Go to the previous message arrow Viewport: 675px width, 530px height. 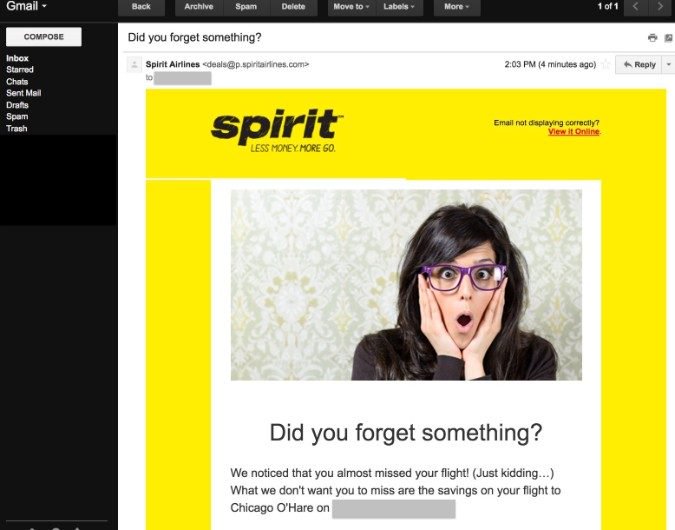(x=635, y=6)
